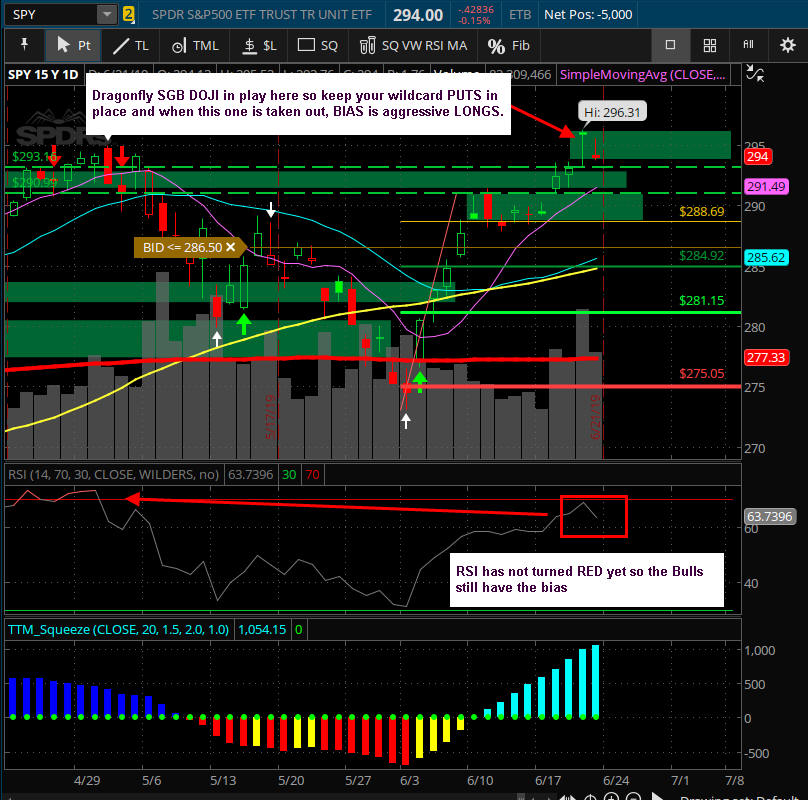
Task: Open the SPY 15 Y 1D timeframe label
Action: coord(42,74)
